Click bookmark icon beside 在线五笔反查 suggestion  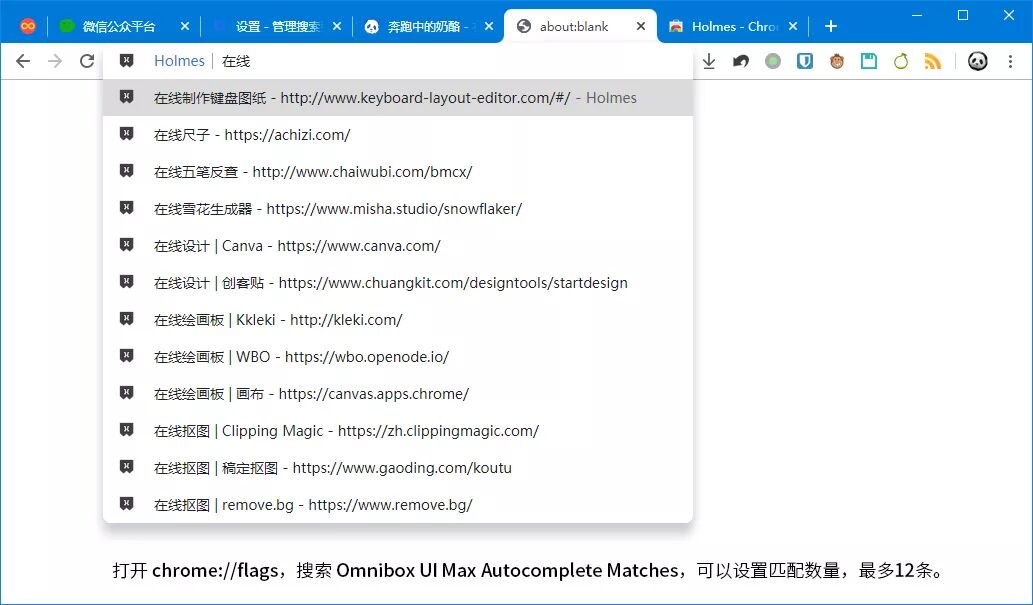[126, 171]
